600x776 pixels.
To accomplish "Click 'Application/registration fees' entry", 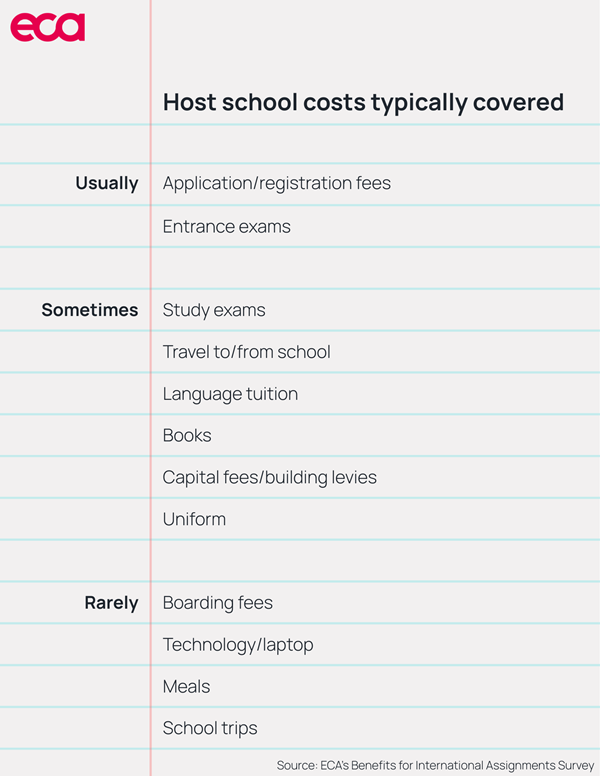I will click(276, 184).
